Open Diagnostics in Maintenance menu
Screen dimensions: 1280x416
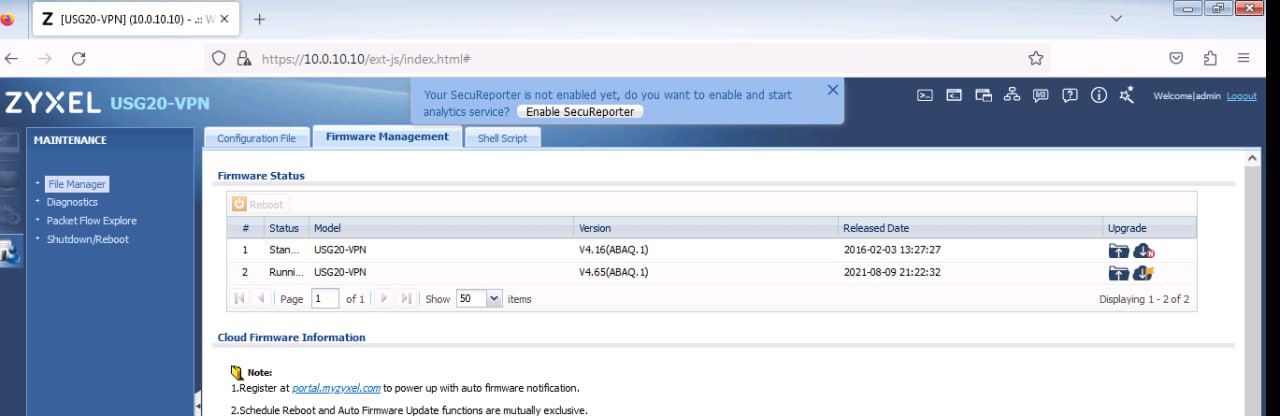(x=72, y=202)
